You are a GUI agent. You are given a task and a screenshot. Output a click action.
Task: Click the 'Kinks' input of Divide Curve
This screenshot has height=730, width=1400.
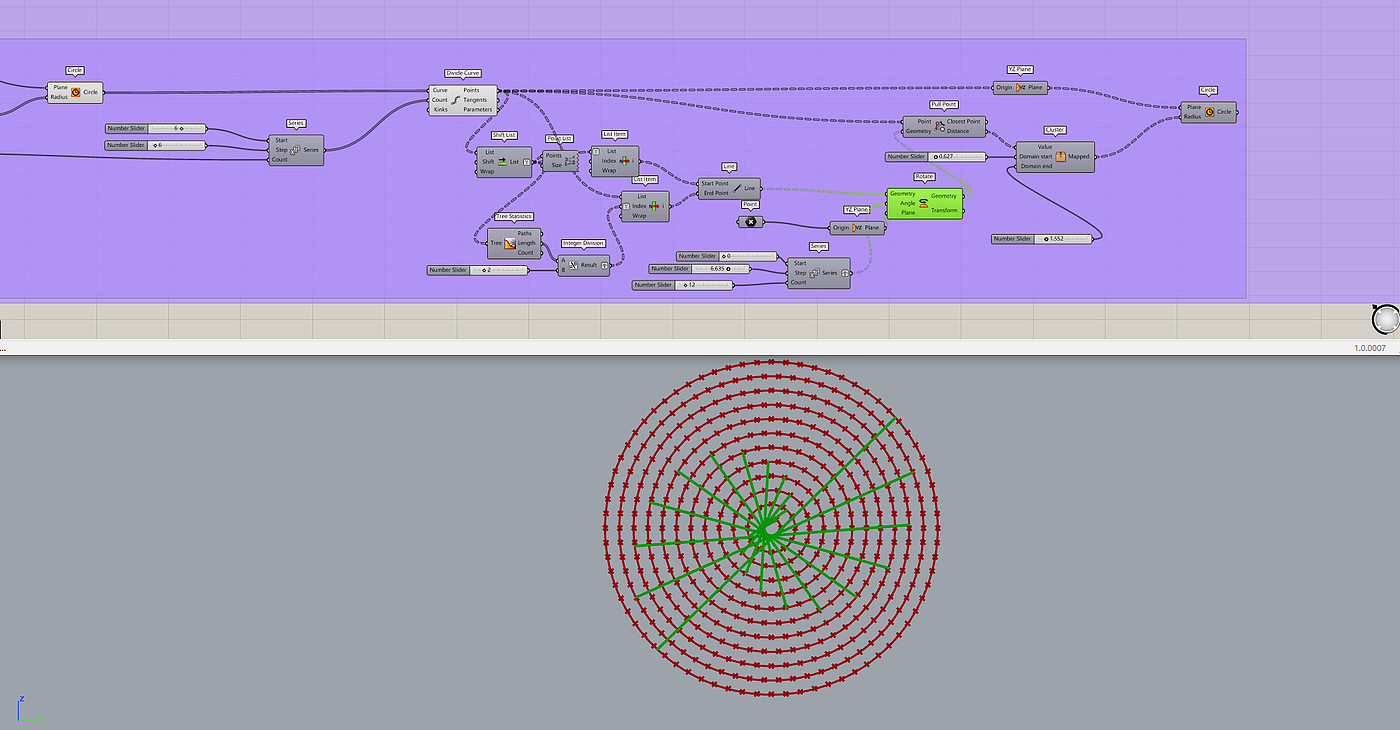[x=440, y=109]
